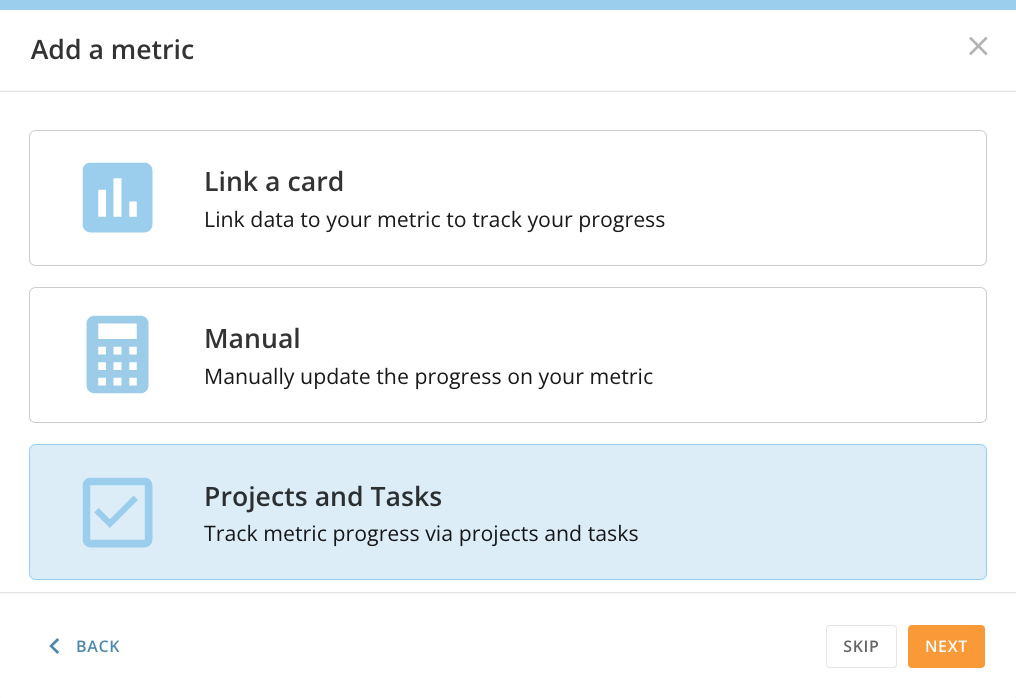This screenshot has width=1016, height=698.
Task: Select the highlighted Projects and Tasks option
Action: click(507, 512)
